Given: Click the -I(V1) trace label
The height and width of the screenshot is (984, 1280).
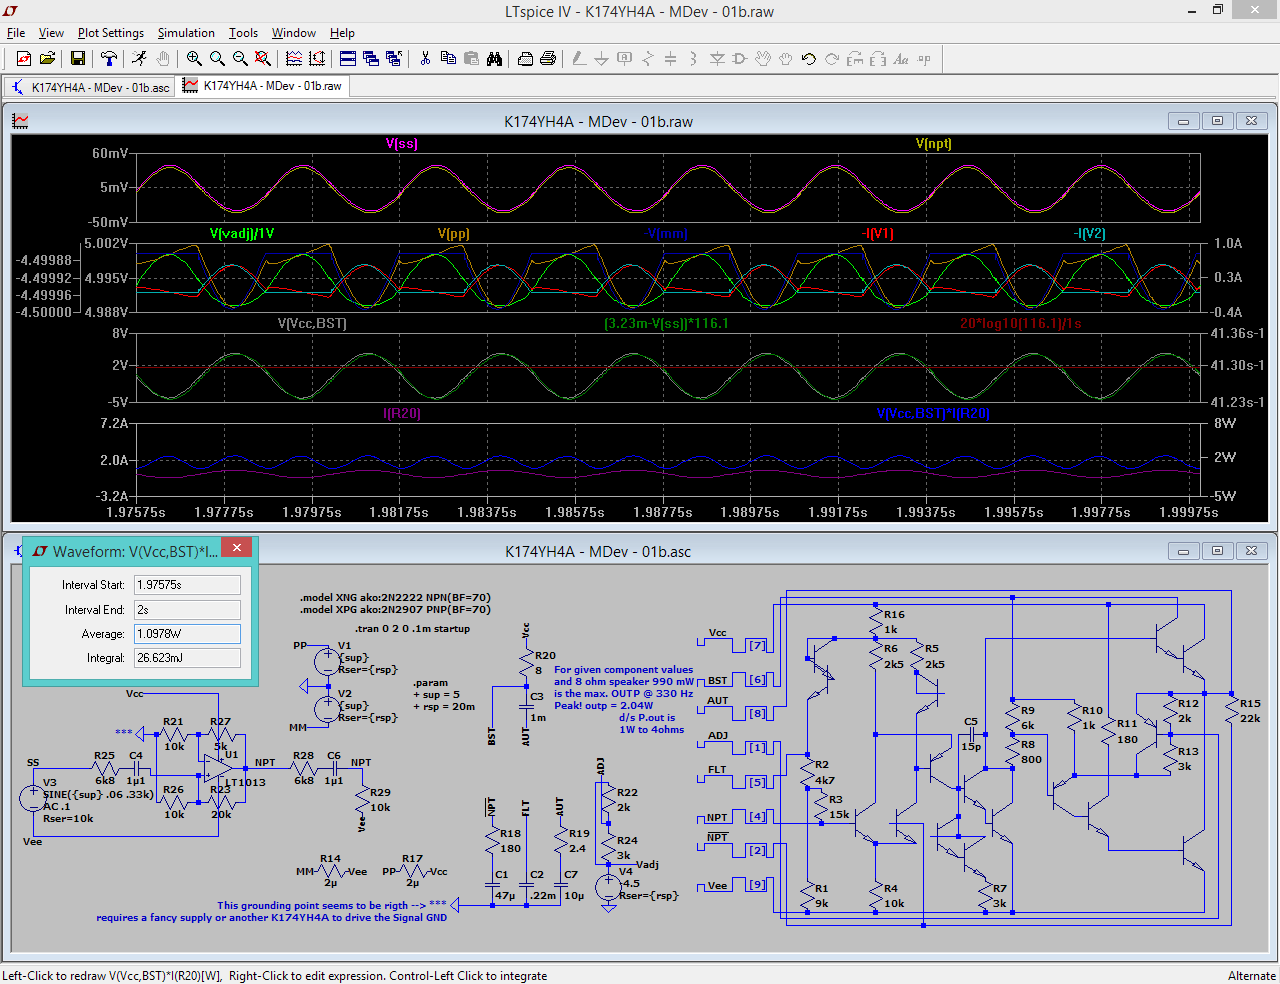Looking at the screenshot, I should (x=878, y=234).
